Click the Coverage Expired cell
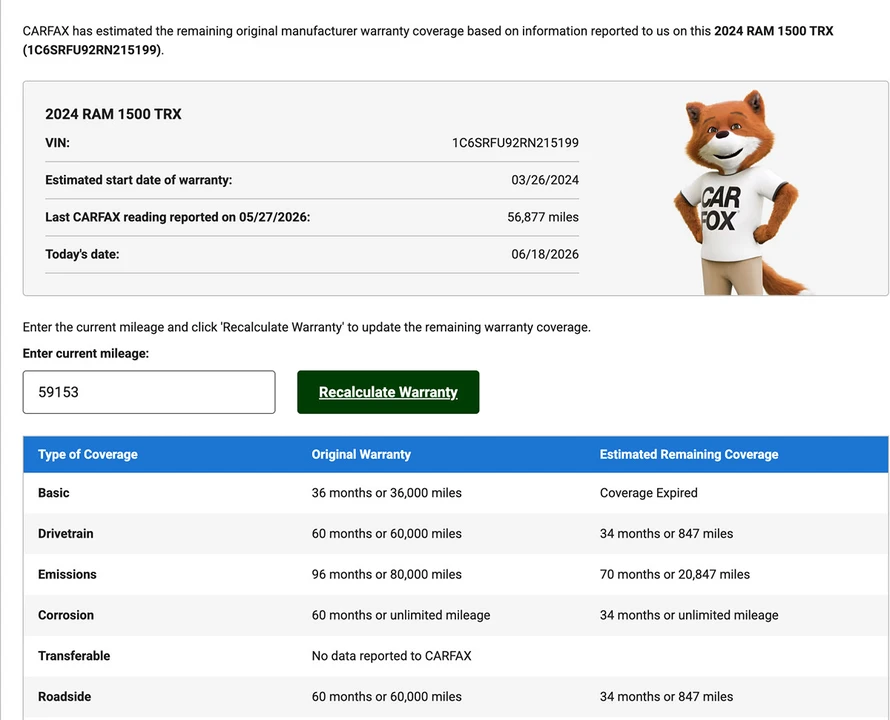The height and width of the screenshot is (720, 890). (649, 493)
